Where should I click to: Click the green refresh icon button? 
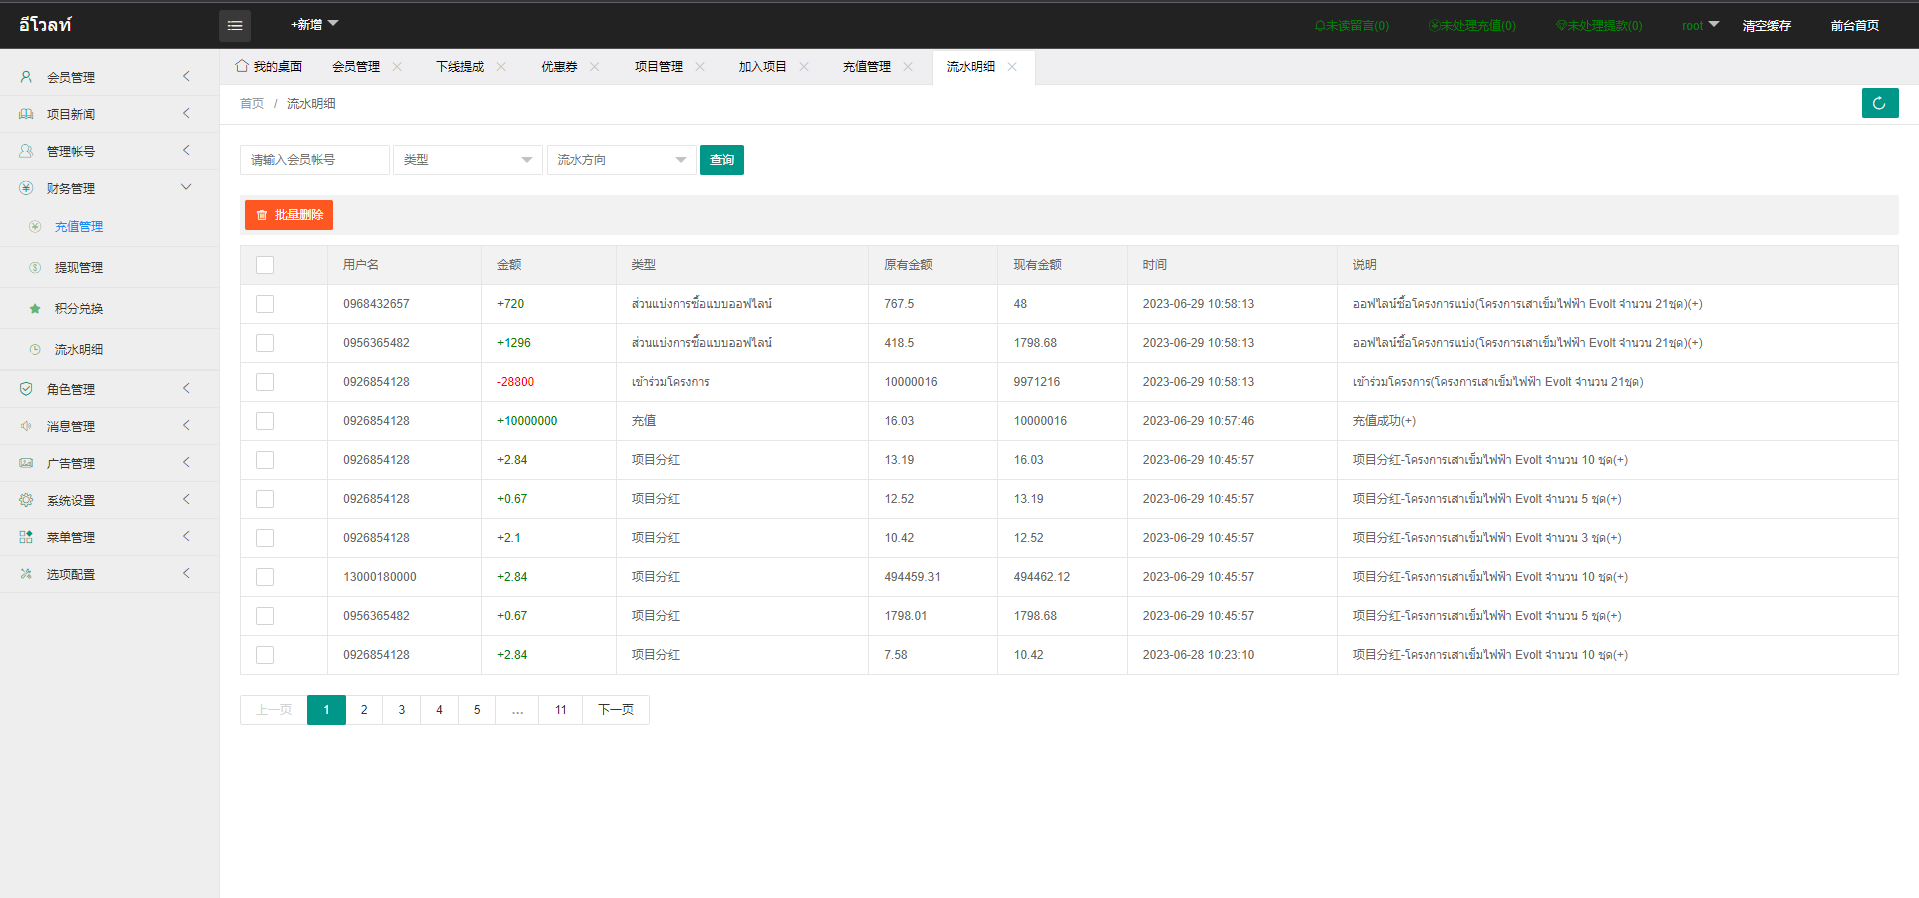pos(1879,103)
